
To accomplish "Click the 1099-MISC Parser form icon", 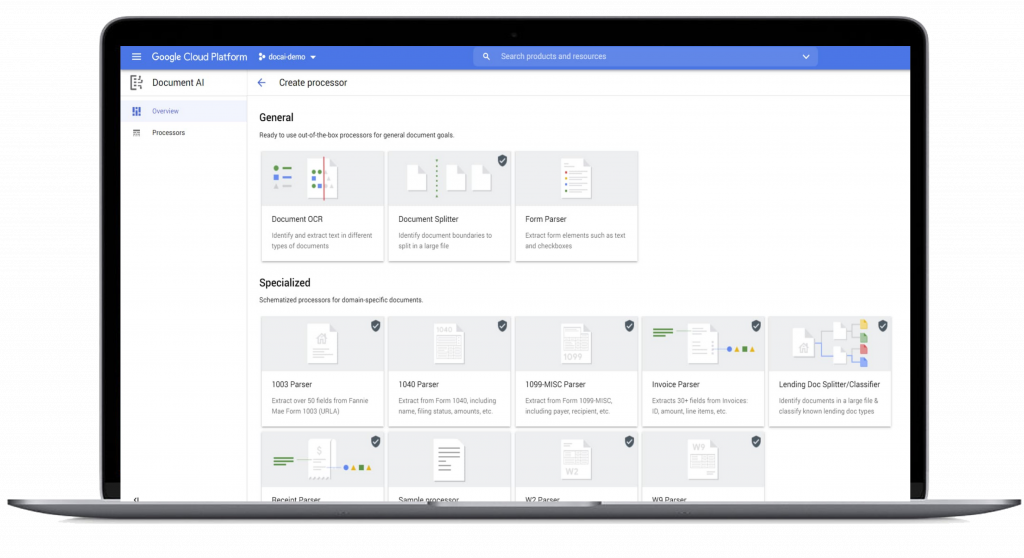I will pos(575,344).
